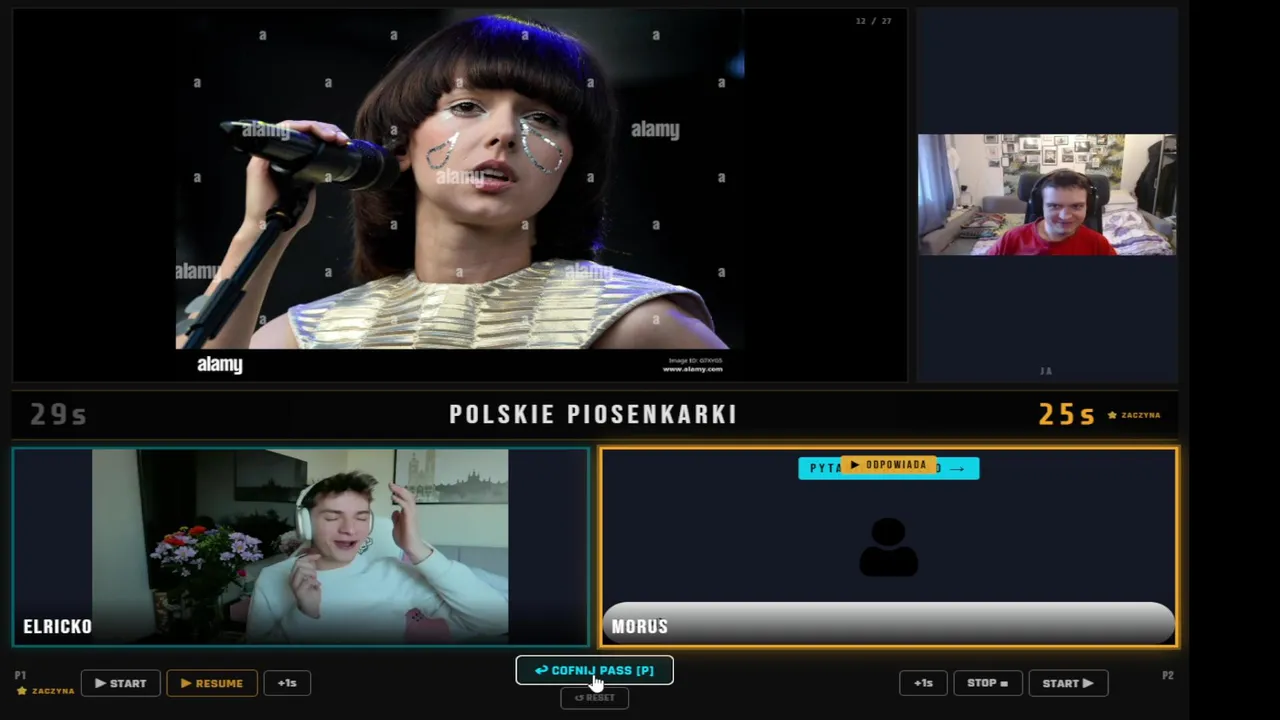1280x720 pixels.
Task: Click the ELRICKO name label
Action: point(57,627)
